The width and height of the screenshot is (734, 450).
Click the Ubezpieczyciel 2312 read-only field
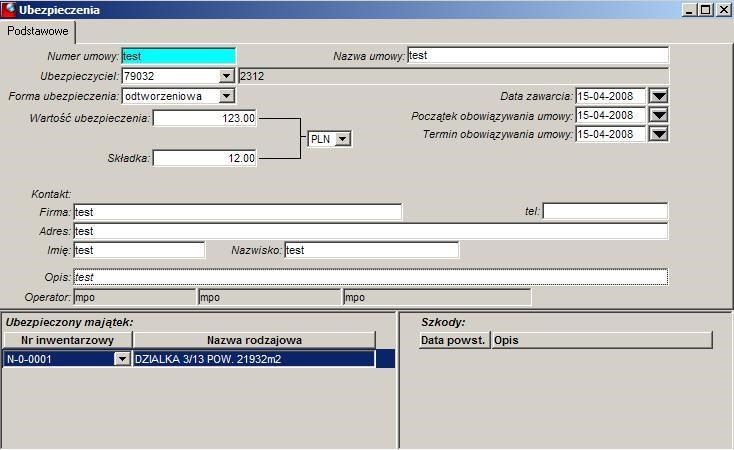click(454, 76)
